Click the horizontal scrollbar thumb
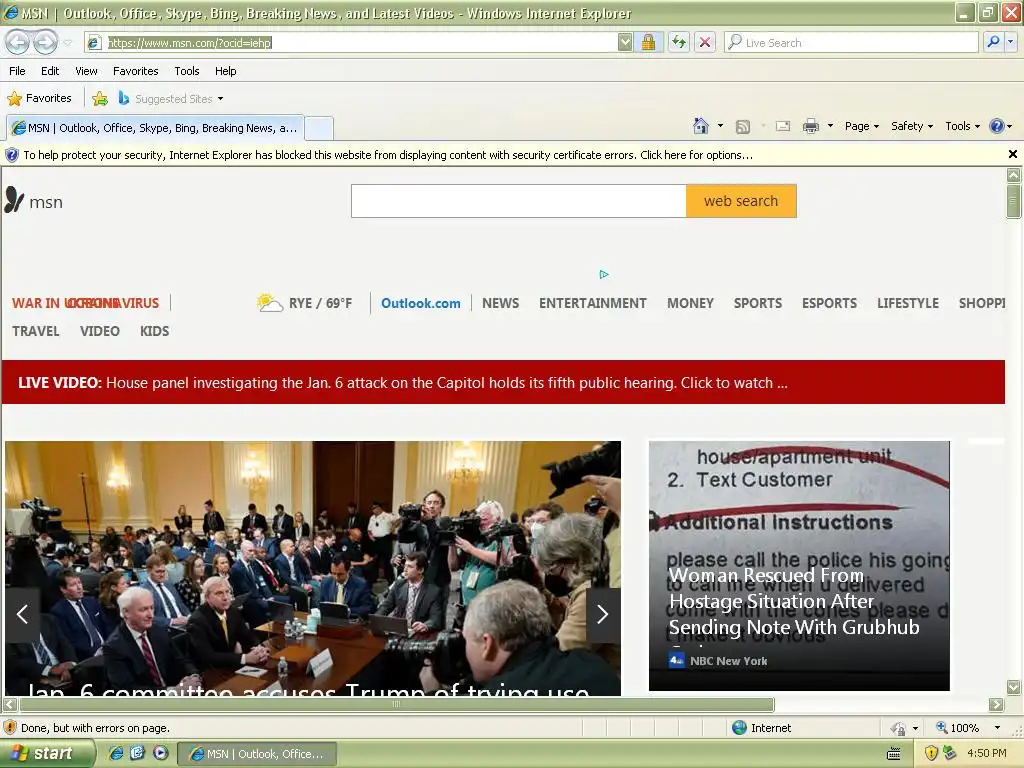The width and height of the screenshot is (1024, 768). coord(397,705)
